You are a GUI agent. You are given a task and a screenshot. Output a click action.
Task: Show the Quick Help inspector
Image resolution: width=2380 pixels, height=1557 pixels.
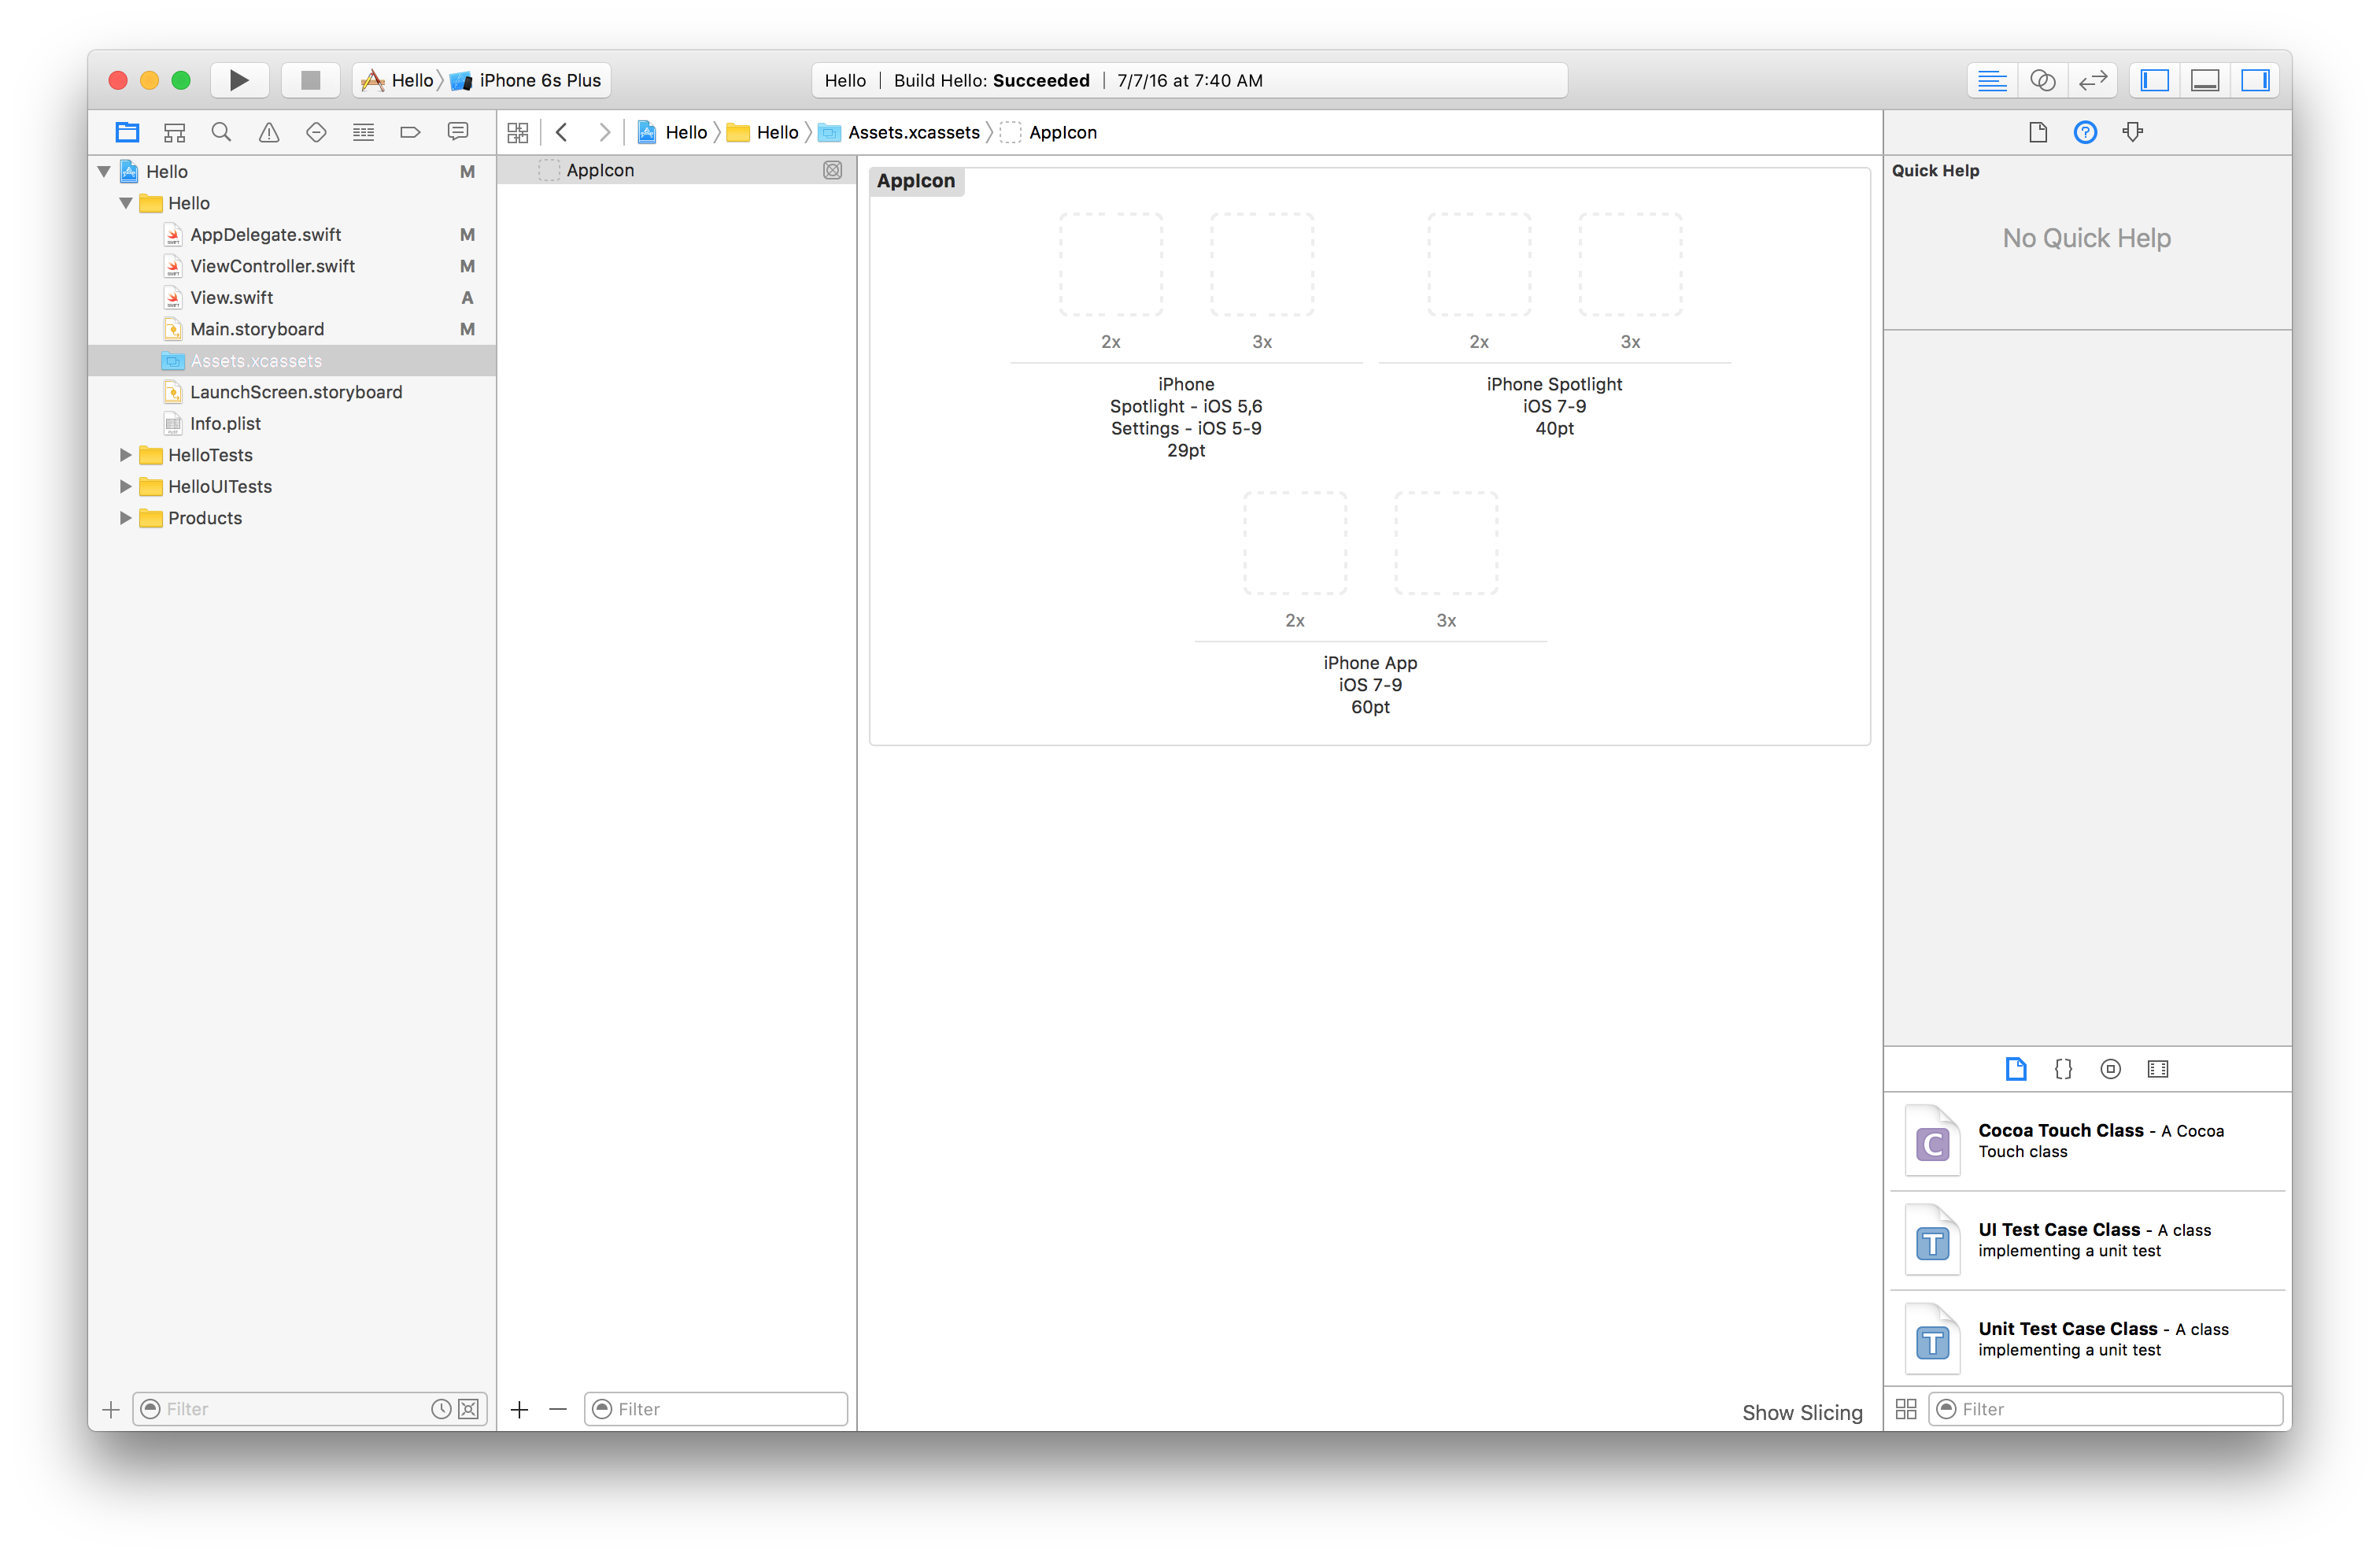[2085, 132]
